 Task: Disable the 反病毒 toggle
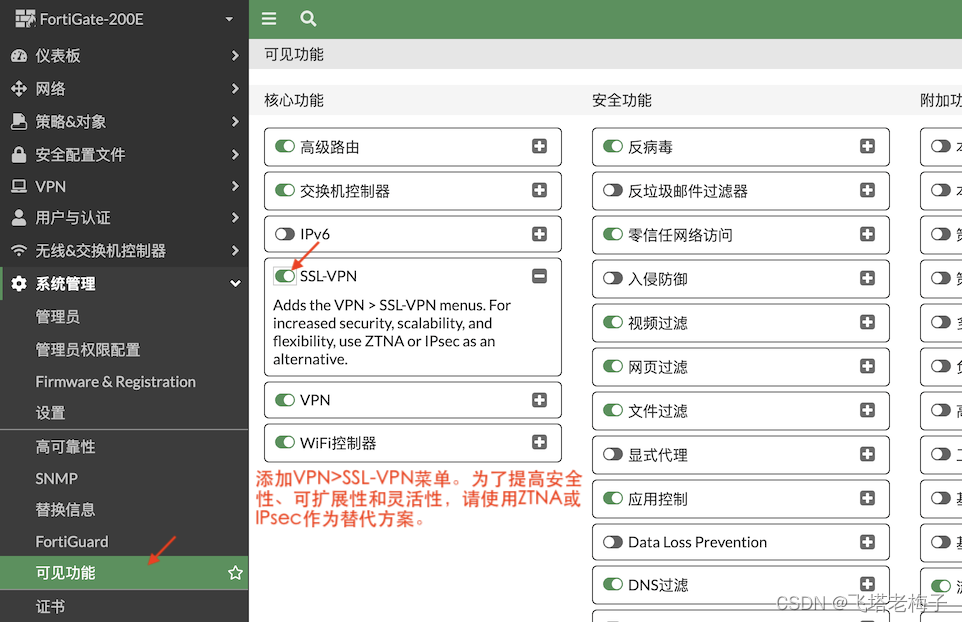point(613,147)
